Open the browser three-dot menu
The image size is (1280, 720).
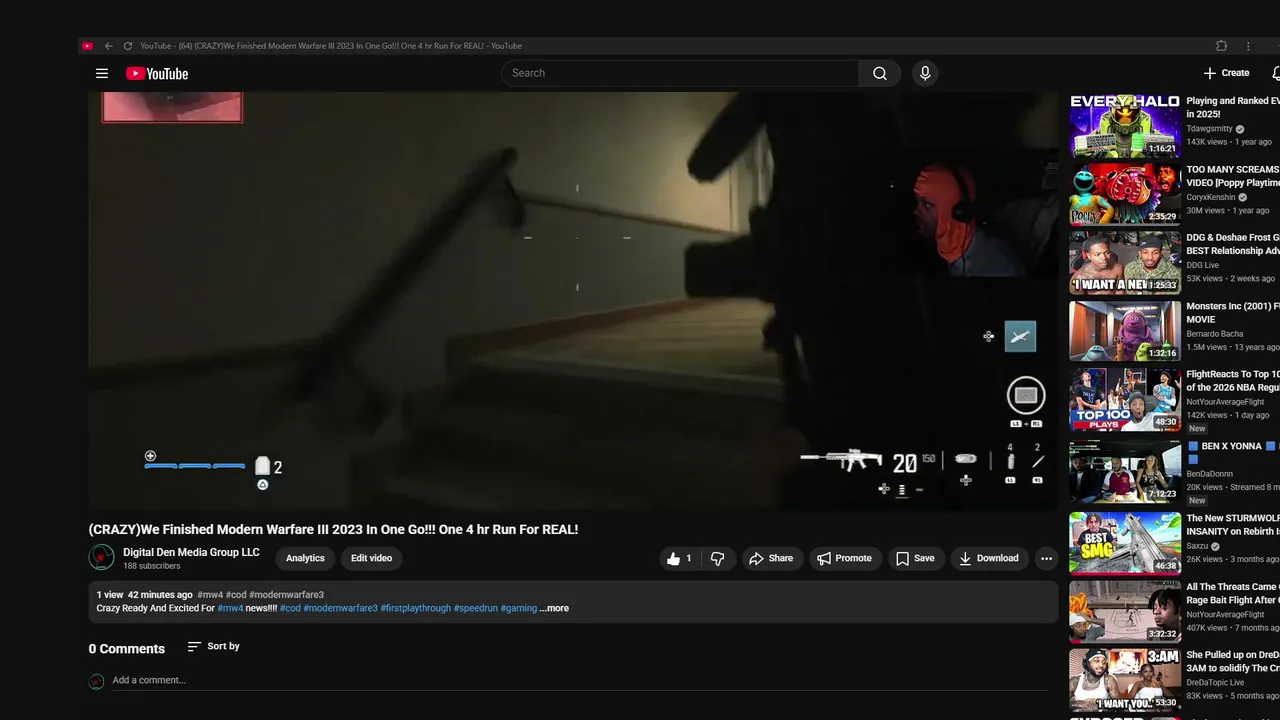pos(1248,46)
